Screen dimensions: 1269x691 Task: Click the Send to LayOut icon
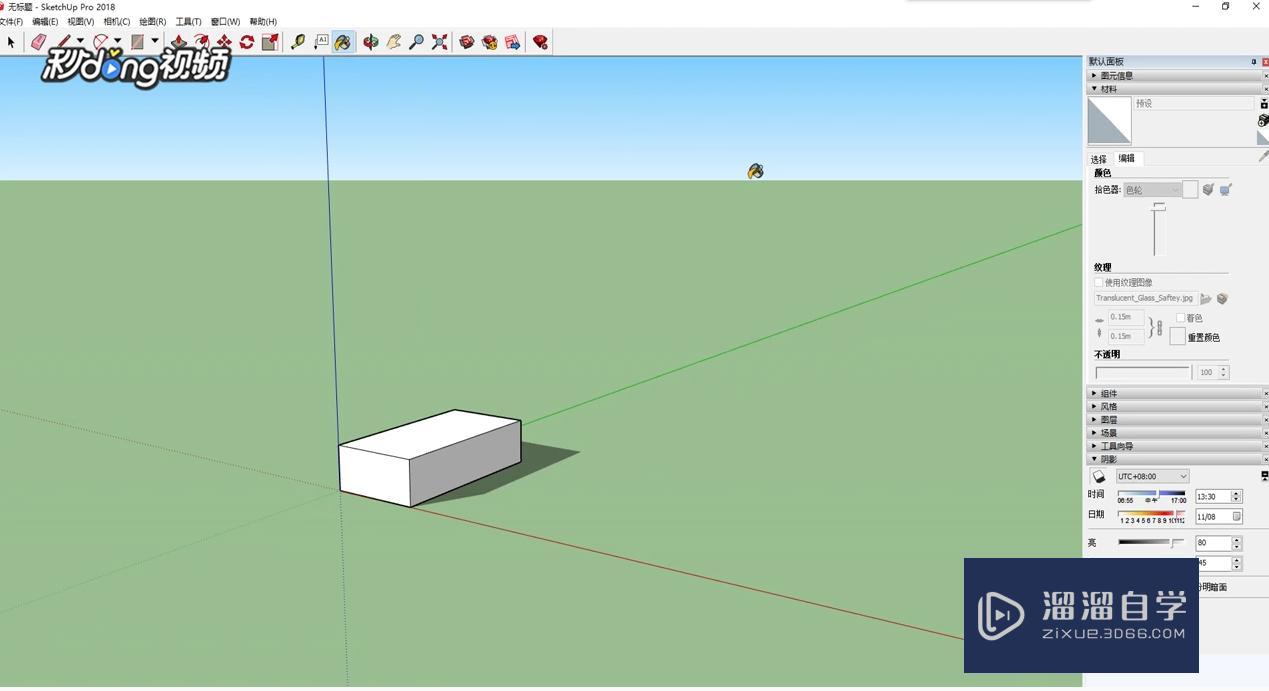pos(512,42)
